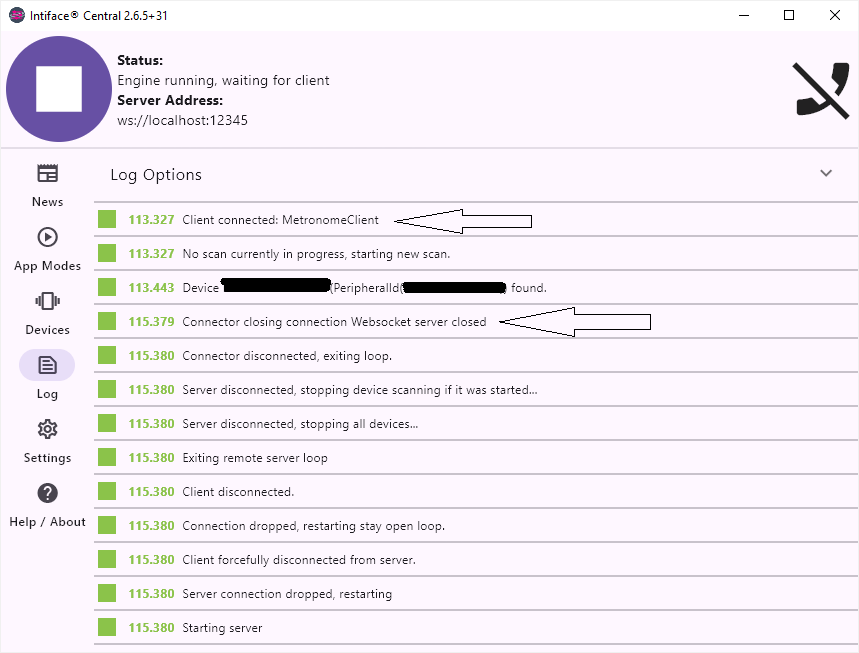This screenshot has height=653, width=859.
Task: Select 'Client connected: MetronomeClient' log entry
Action: pos(476,220)
